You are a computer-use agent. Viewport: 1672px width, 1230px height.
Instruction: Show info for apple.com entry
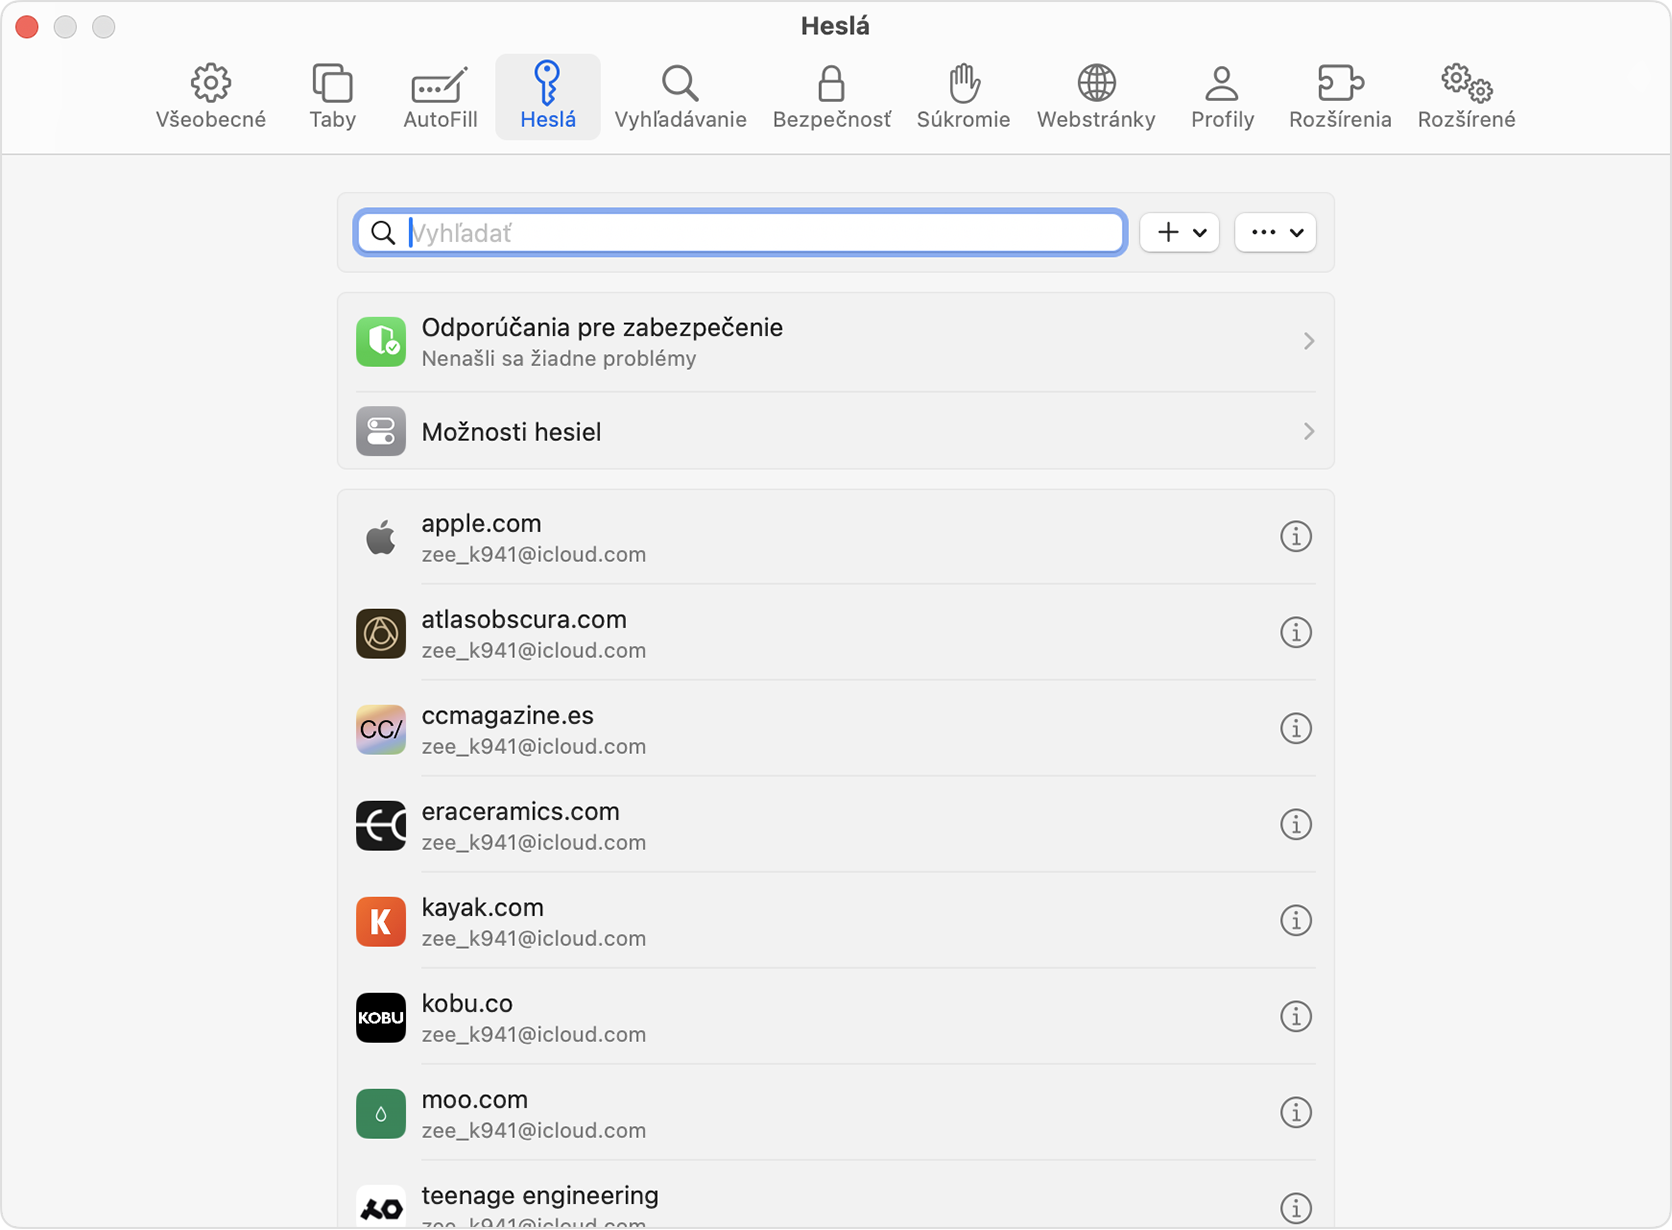point(1296,536)
